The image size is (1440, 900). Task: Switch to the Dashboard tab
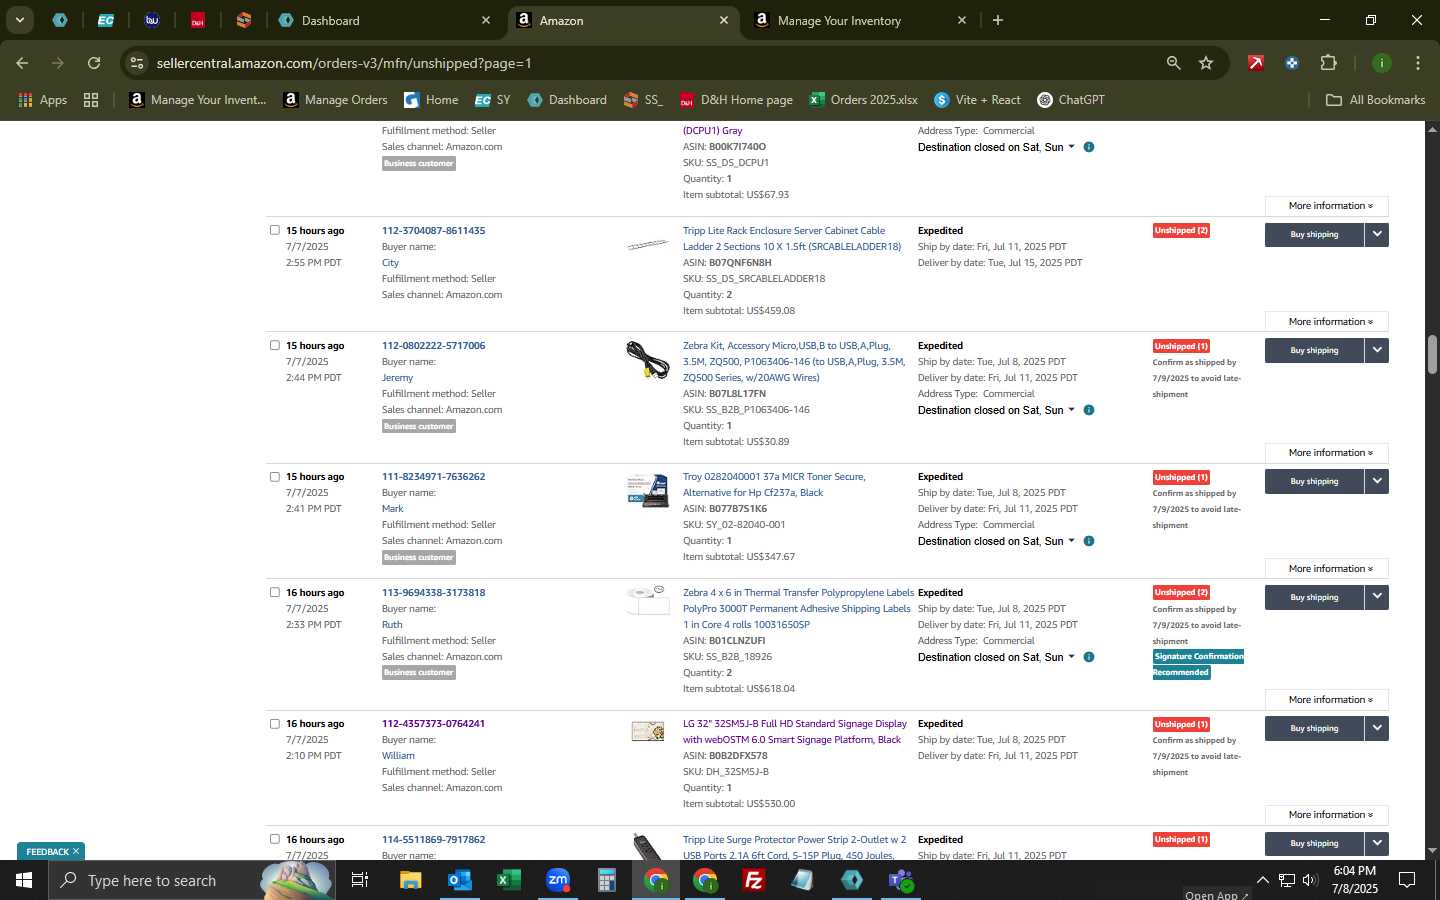pyautogui.click(x=385, y=20)
